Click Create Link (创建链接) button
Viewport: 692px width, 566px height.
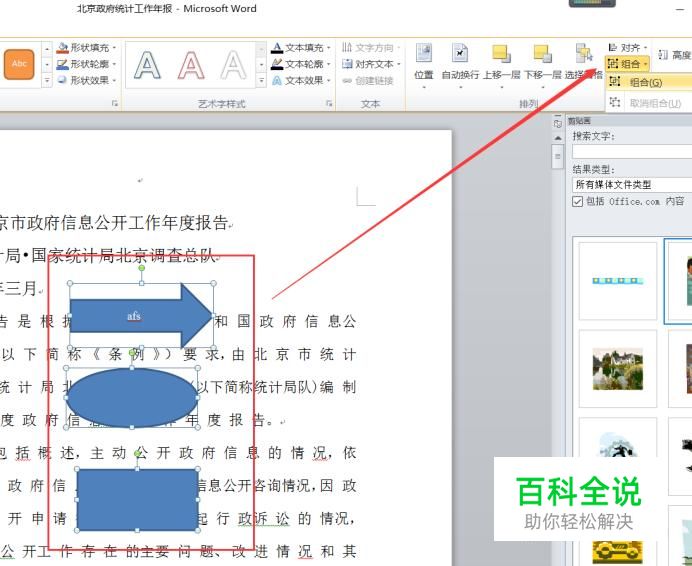pyautogui.click(x=368, y=81)
